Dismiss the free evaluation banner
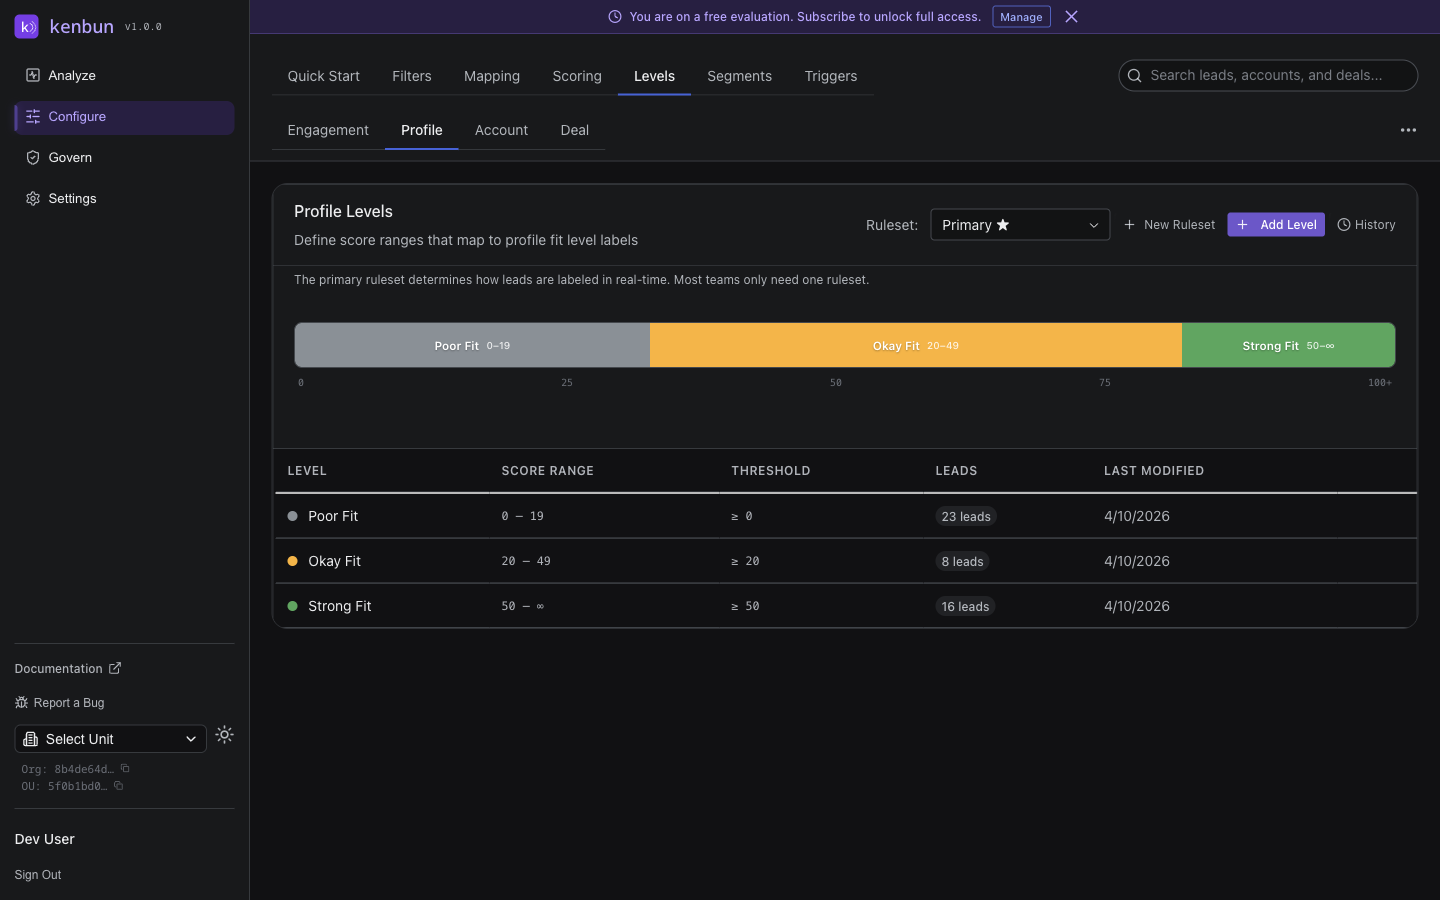1440x900 pixels. pyautogui.click(x=1071, y=17)
